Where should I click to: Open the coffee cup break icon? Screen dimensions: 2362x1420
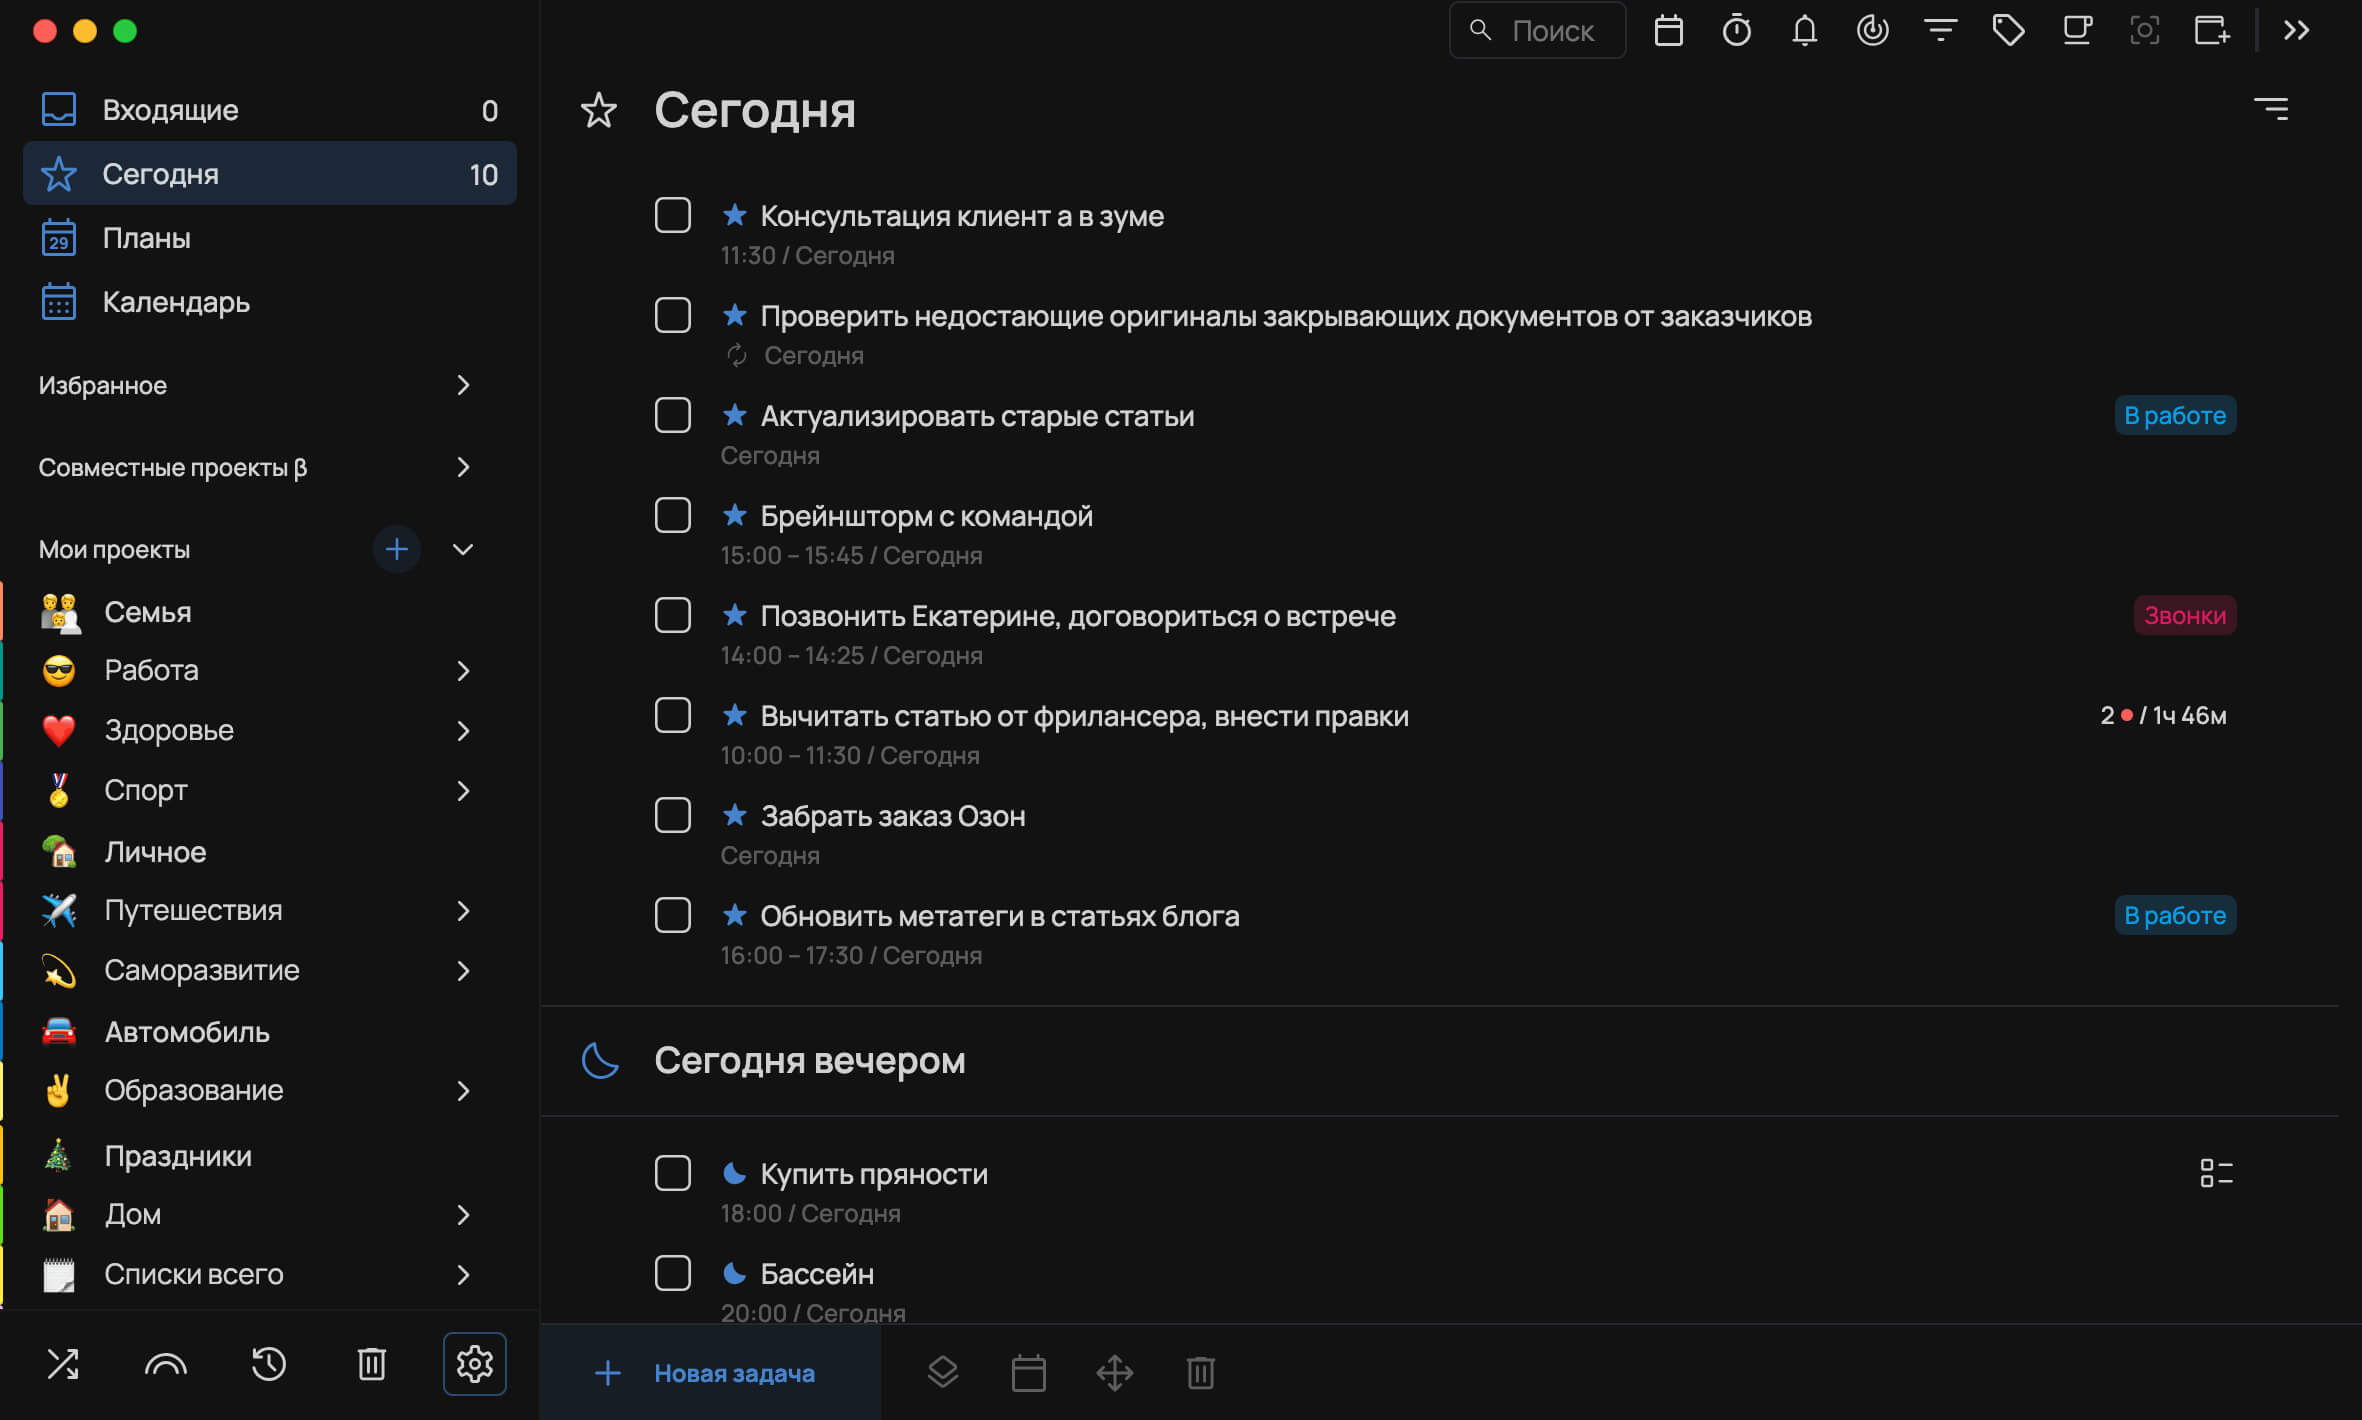(x=2077, y=31)
